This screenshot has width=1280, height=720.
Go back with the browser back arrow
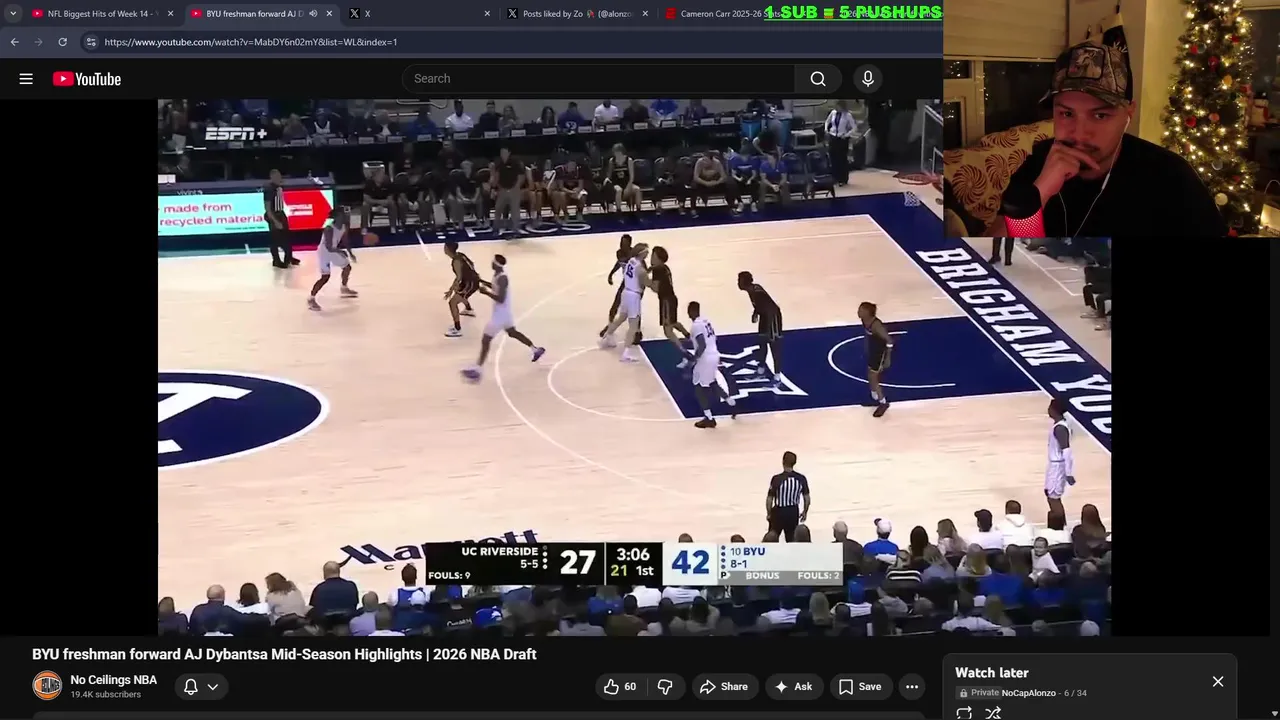pyautogui.click(x=14, y=42)
